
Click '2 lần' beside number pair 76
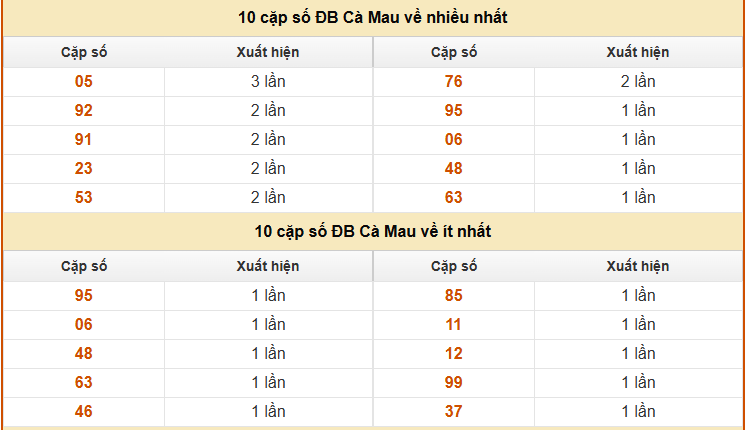point(638,82)
